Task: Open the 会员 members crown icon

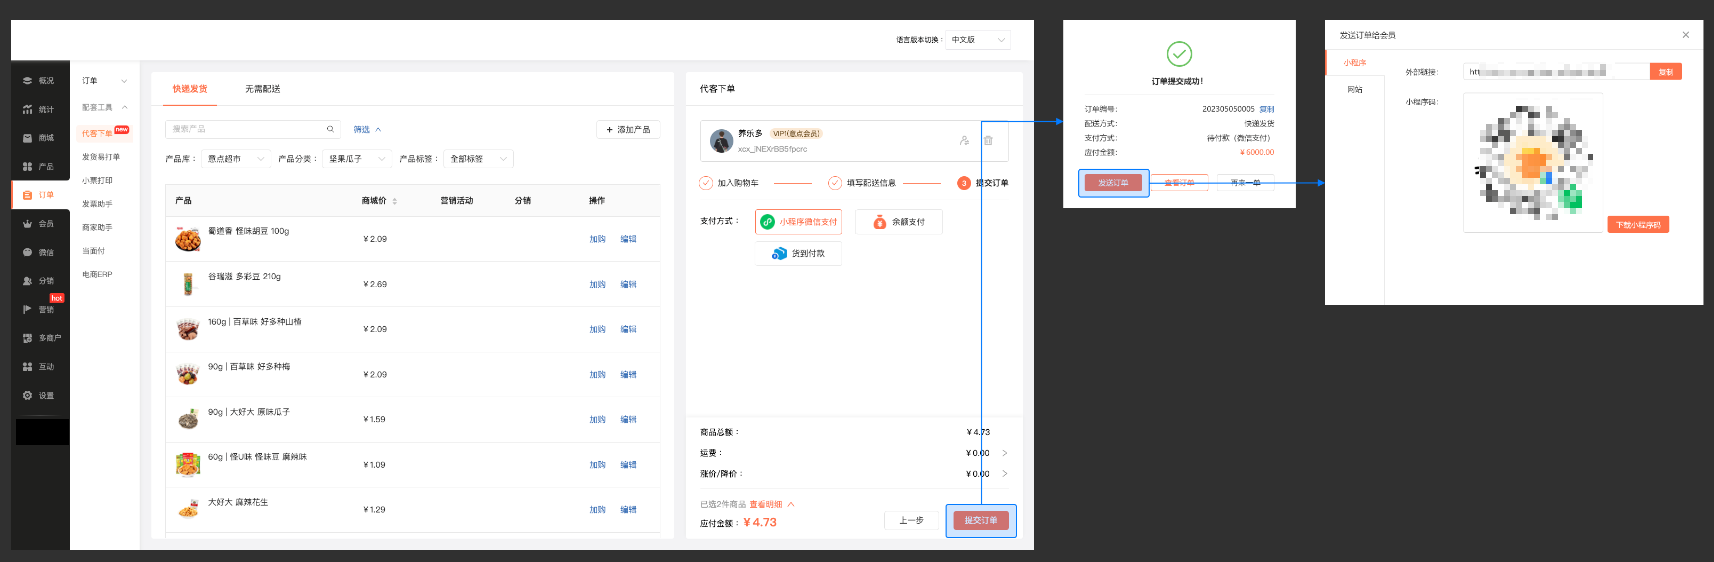Action: [28, 224]
